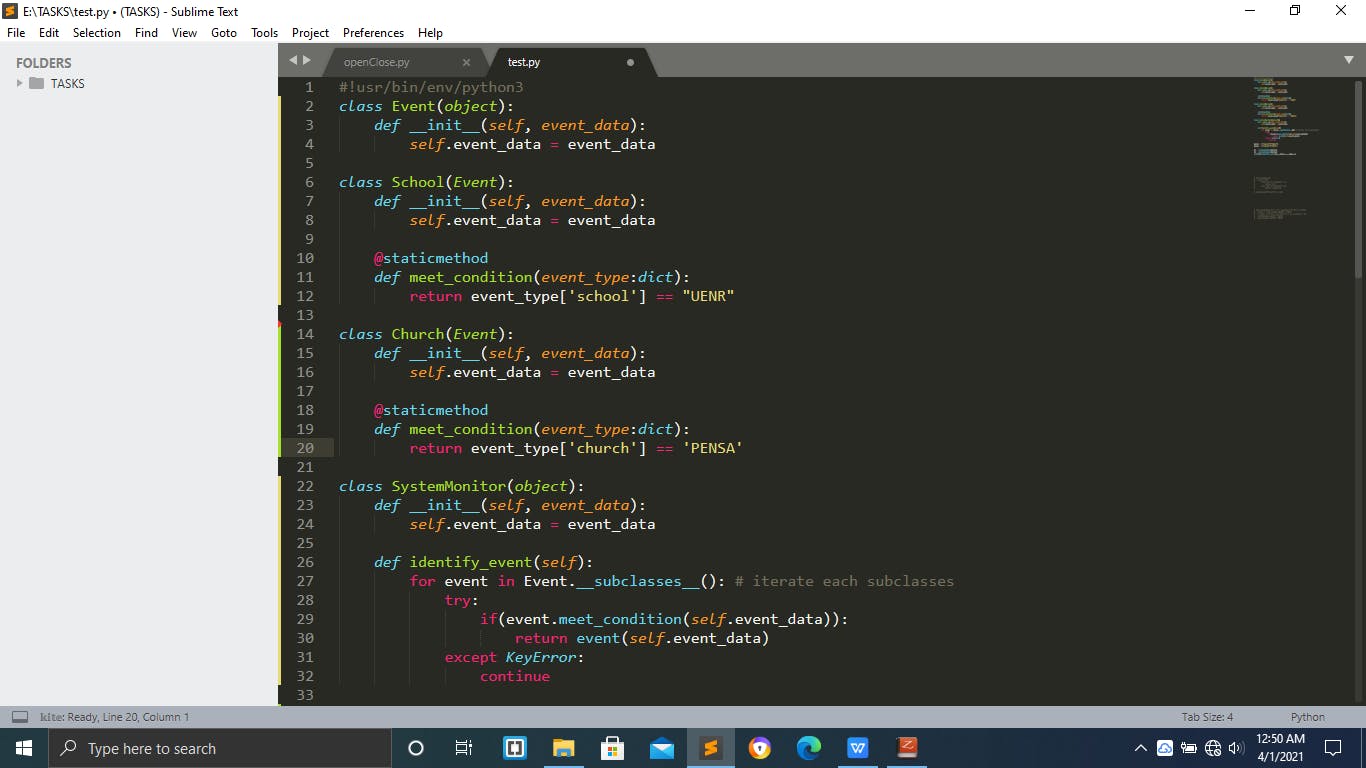Open the Project menu
1366x768 pixels.
click(x=310, y=32)
